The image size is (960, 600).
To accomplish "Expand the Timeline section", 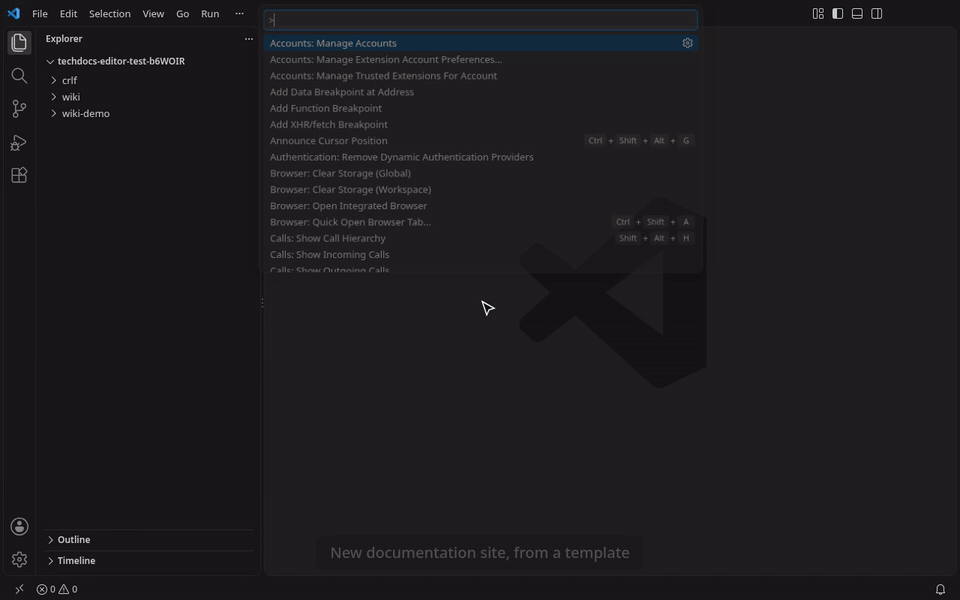I will click(148, 560).
